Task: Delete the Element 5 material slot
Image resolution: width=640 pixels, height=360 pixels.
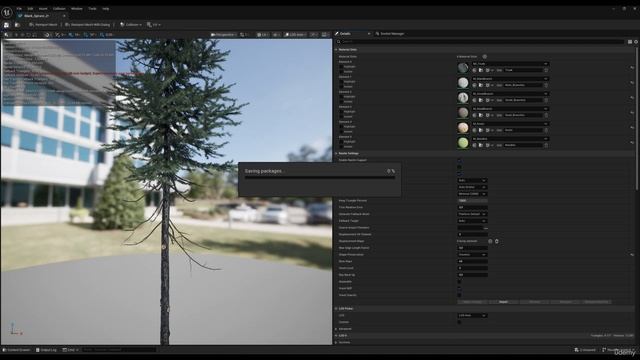Action: tap(546, 145)
